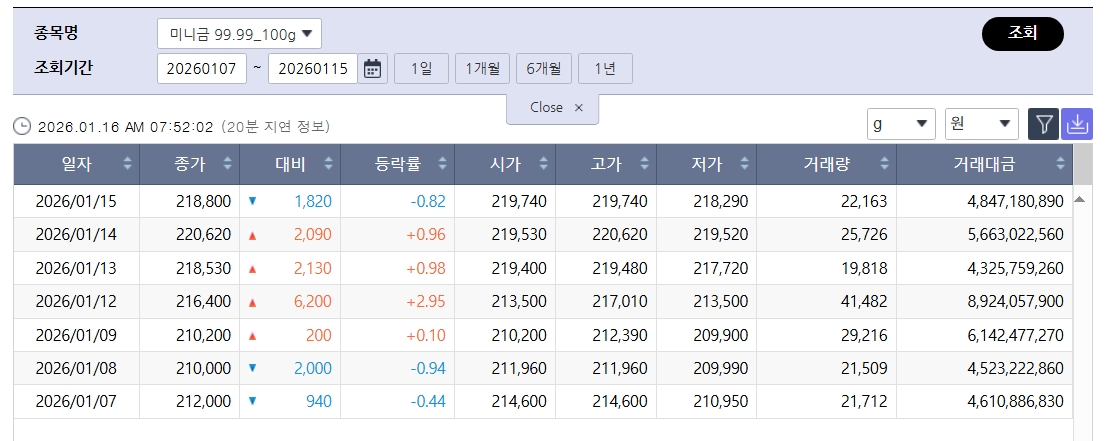Screen dimensions: 1106x441
Task: Sort by 고가 column sort arrows
Action: [x=644, y=164]
